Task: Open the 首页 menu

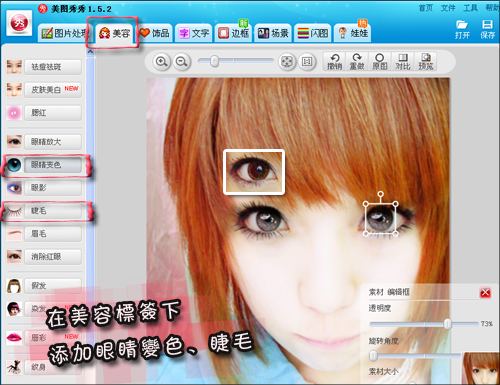Action: click(x=426, y=8)
